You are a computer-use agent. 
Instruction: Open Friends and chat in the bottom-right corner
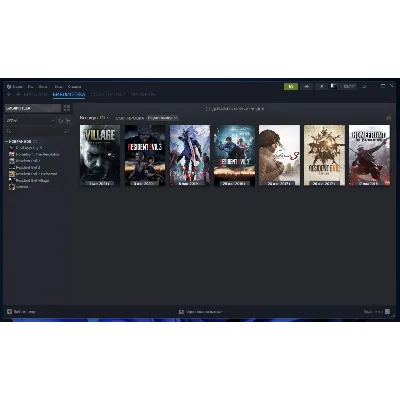click(377, 312)
